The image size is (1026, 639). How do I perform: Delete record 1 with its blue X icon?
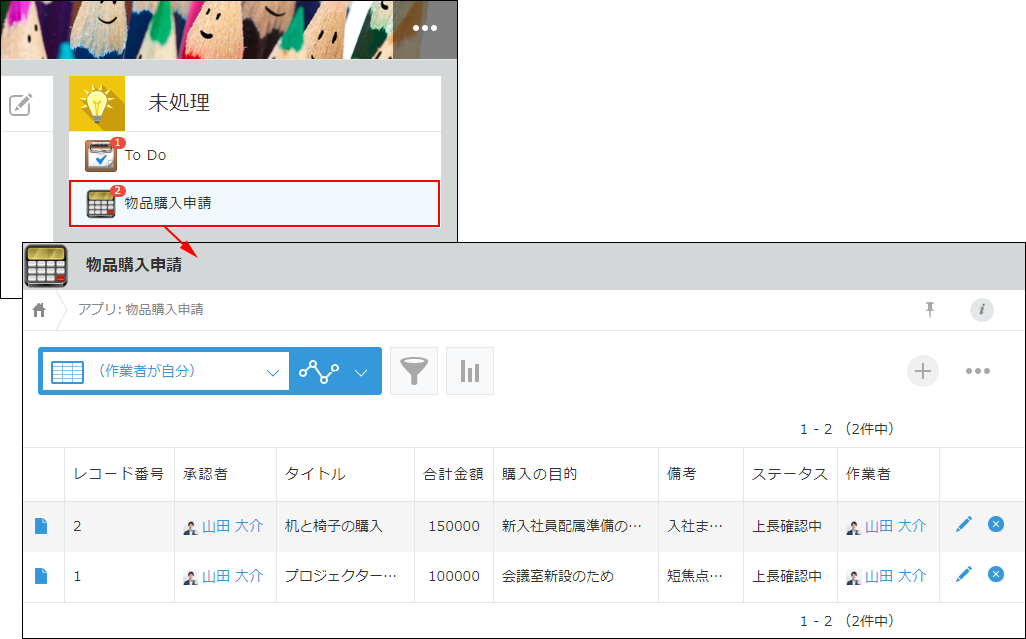click(x=995, y=575)
